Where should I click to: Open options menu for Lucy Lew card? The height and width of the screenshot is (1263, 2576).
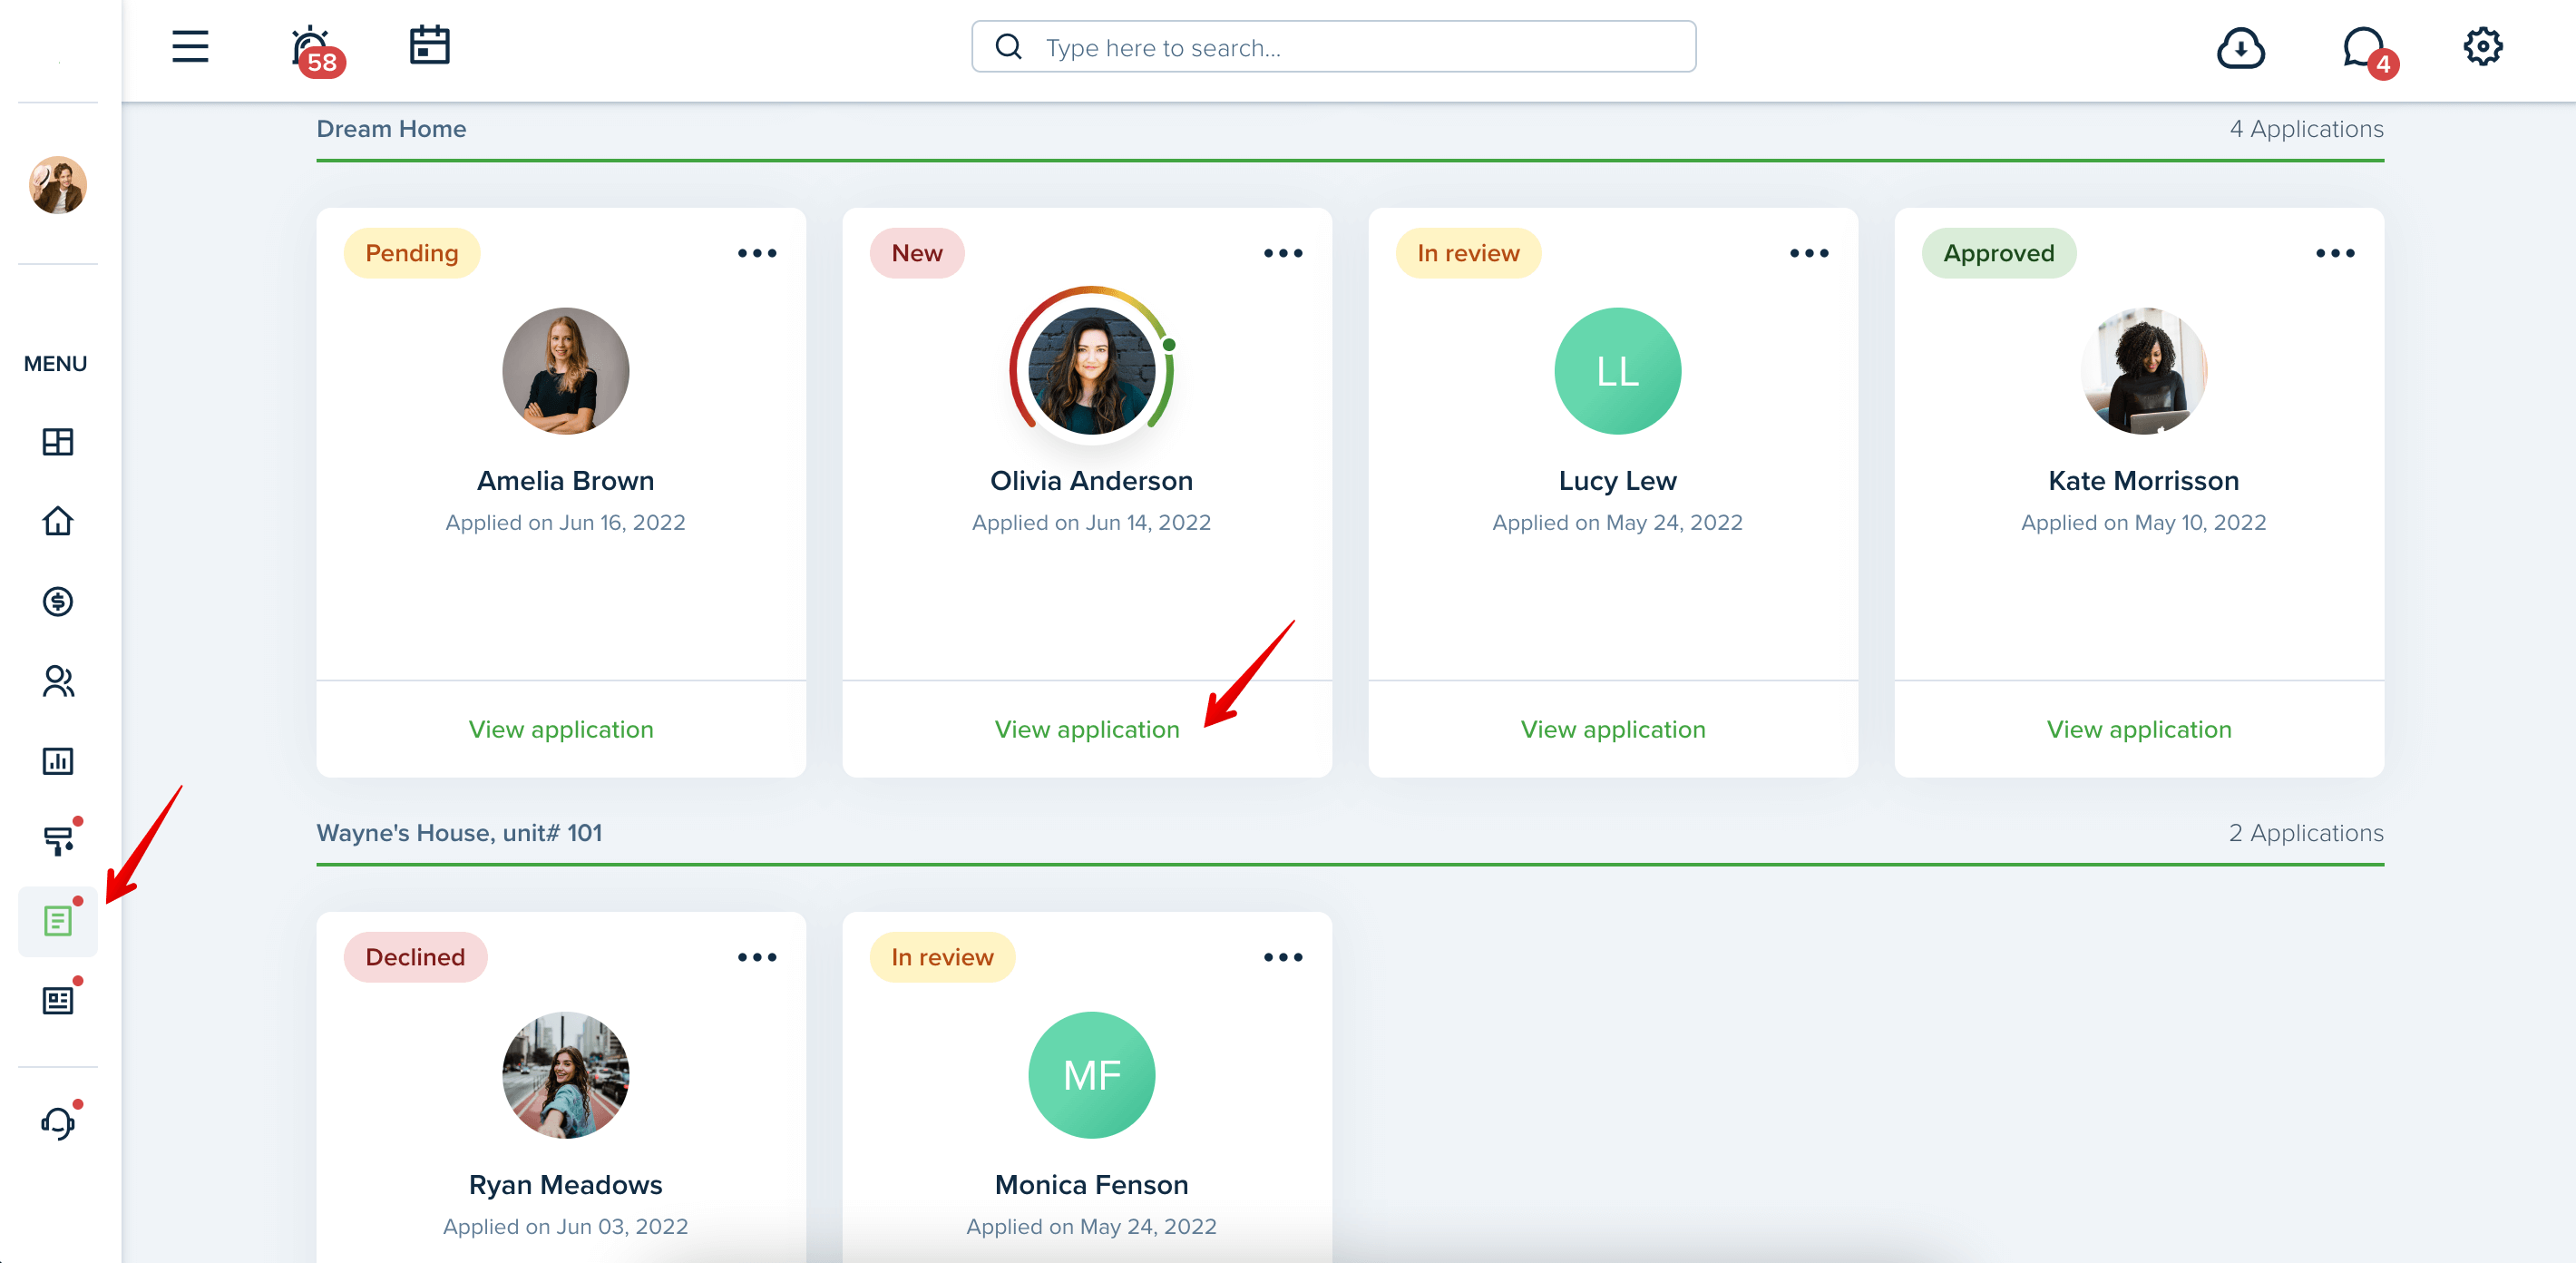click(x=1809, y=254)
